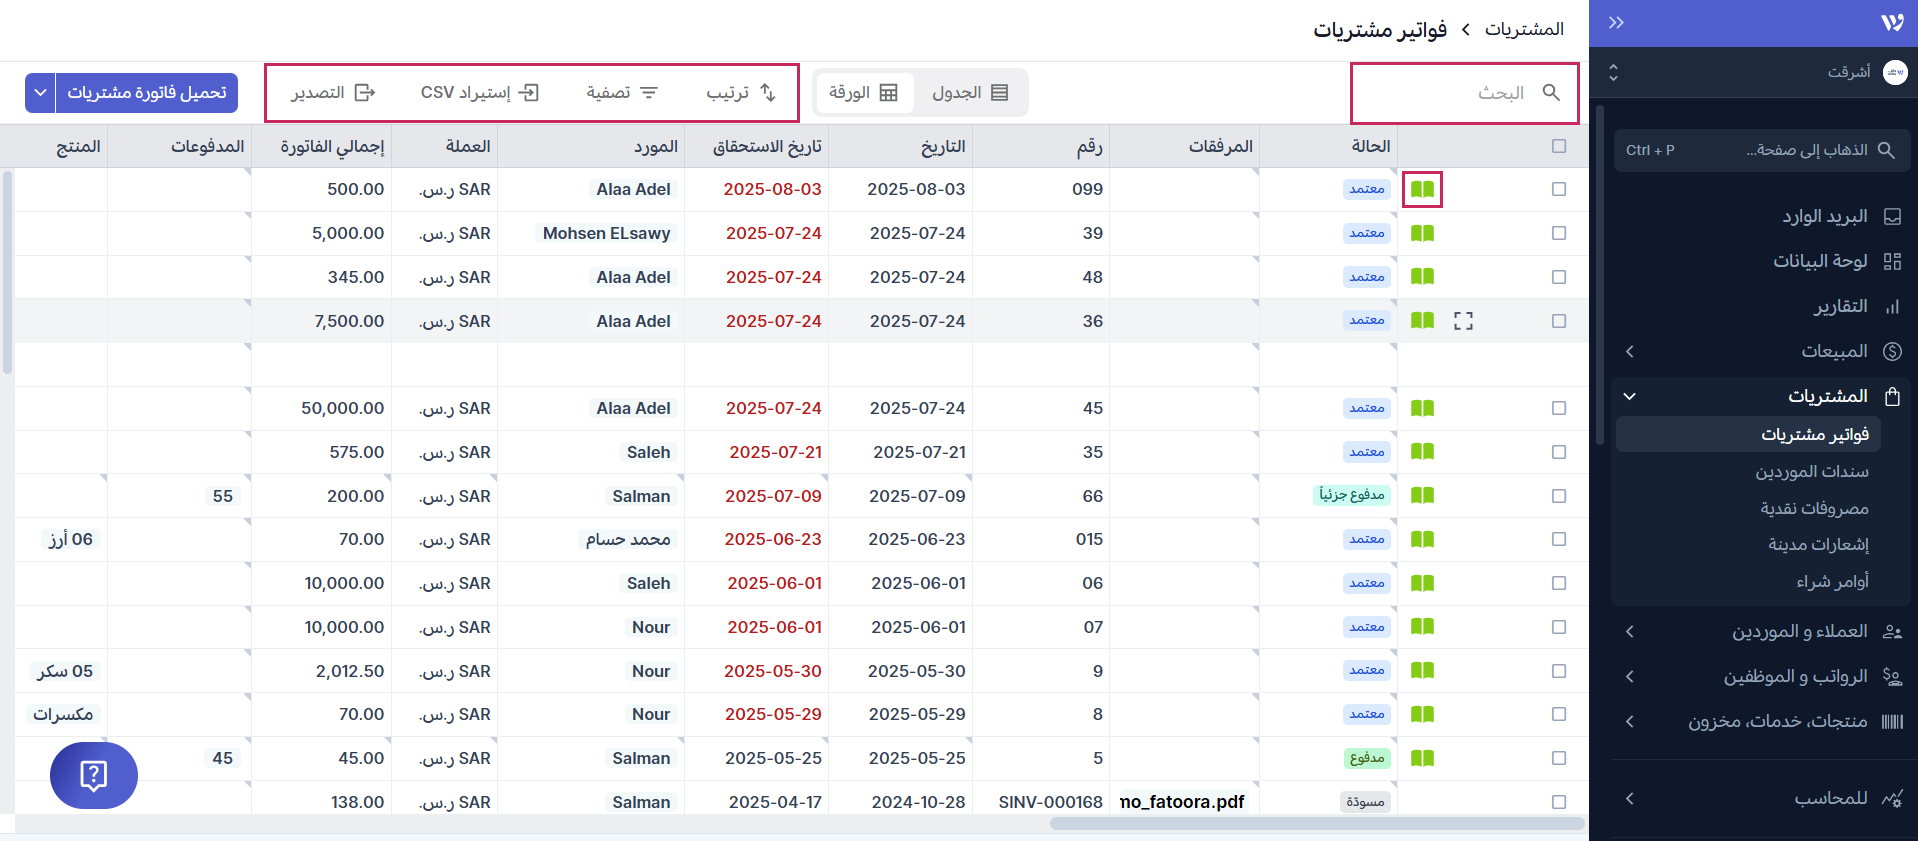Click the help chat bubble icon
The width and height of the screenshot is (1918, 841).
coord(94,775)
